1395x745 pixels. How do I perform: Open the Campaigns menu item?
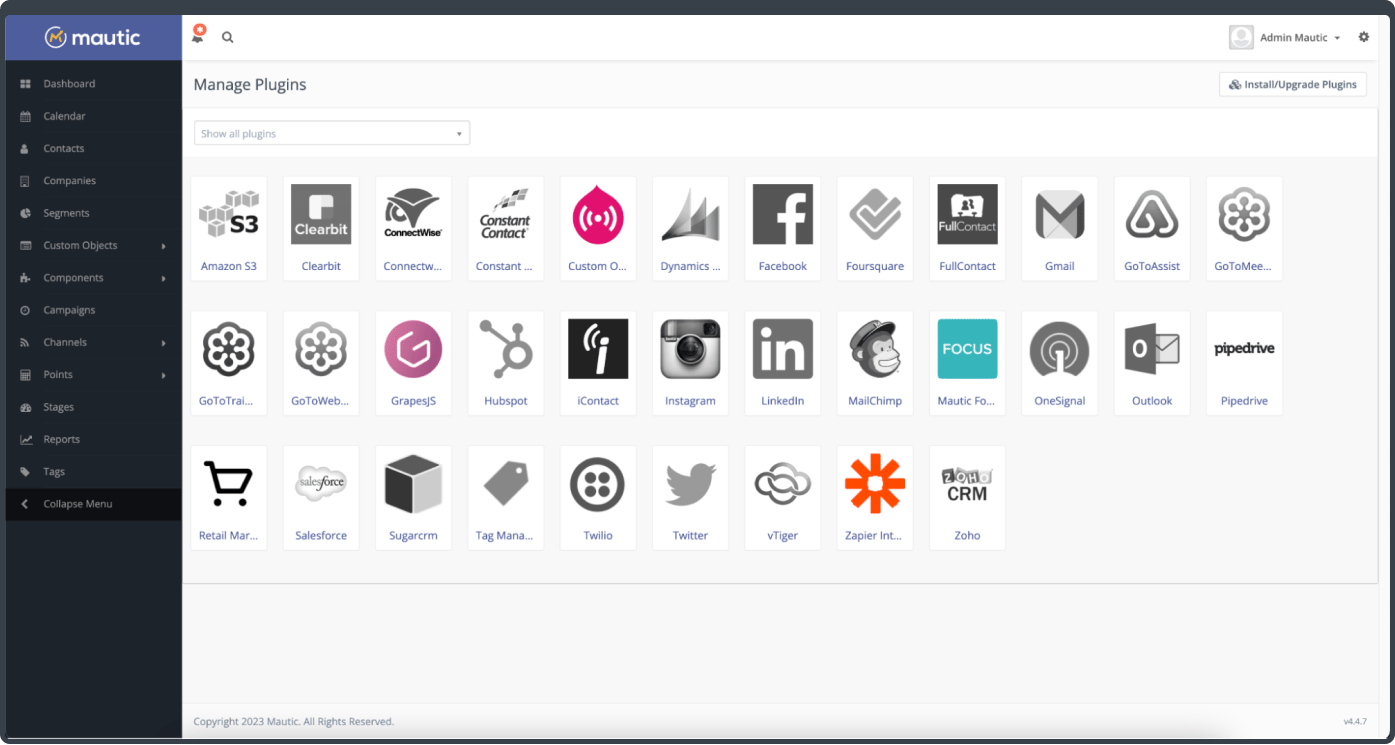[x=69, y=310]
